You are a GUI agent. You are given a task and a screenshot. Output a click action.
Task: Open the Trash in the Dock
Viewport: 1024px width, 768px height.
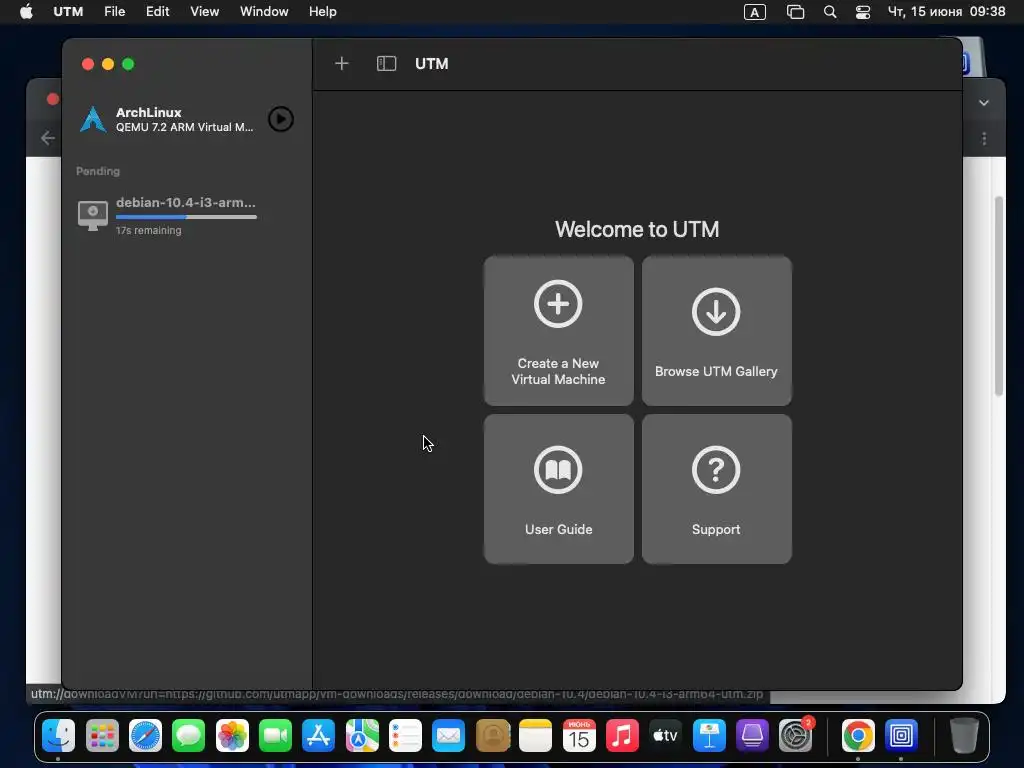click(963, 736)
